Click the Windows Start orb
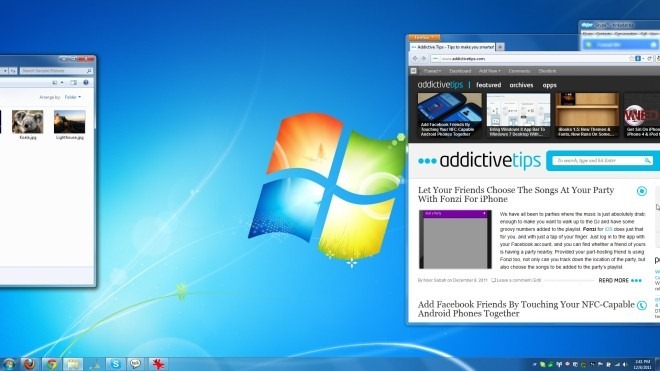 click(8, 364)
